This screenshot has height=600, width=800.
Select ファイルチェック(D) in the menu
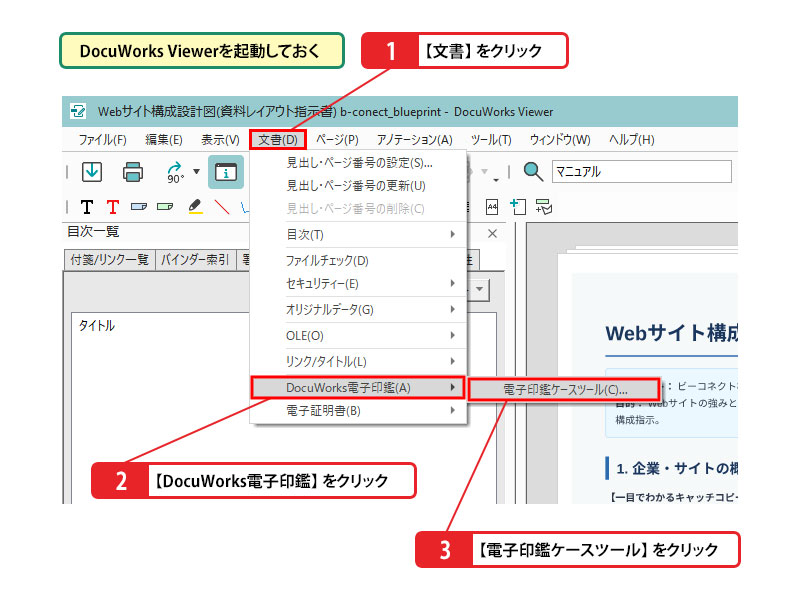coord(359,261)
